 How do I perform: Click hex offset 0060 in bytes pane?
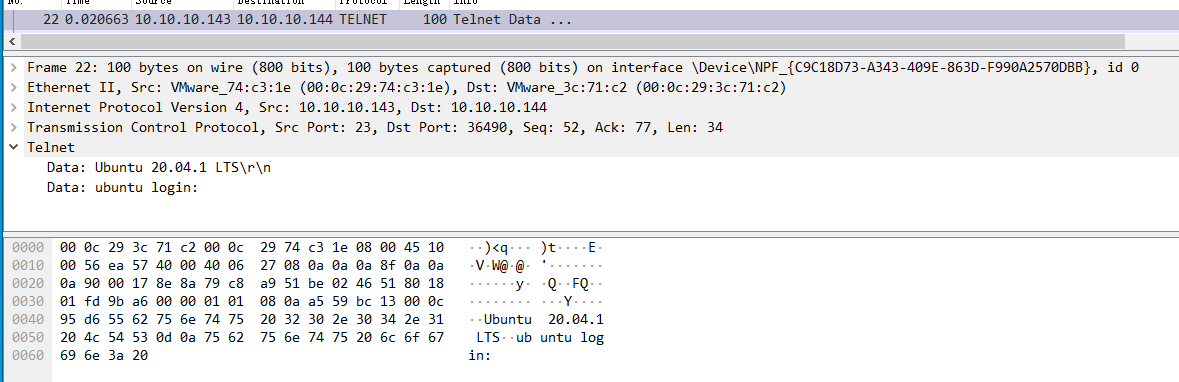point(29,356)
